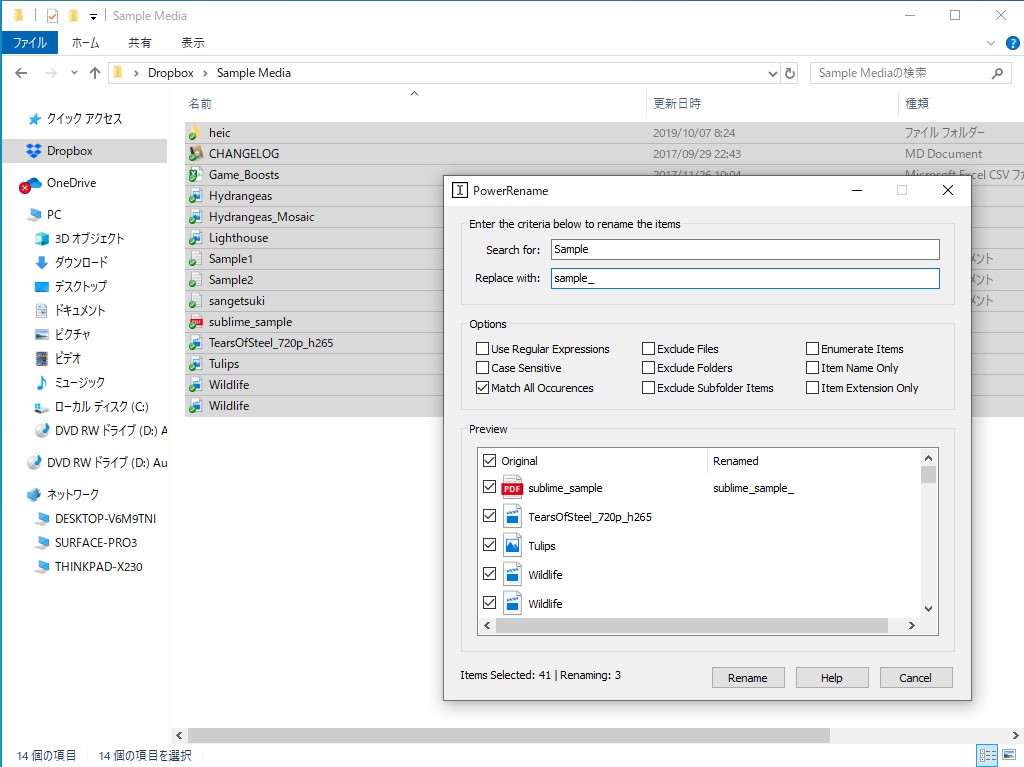Open the Explorer help question icon
The height and width of the screenshot is (767, 1024).
coord(1012,44)
